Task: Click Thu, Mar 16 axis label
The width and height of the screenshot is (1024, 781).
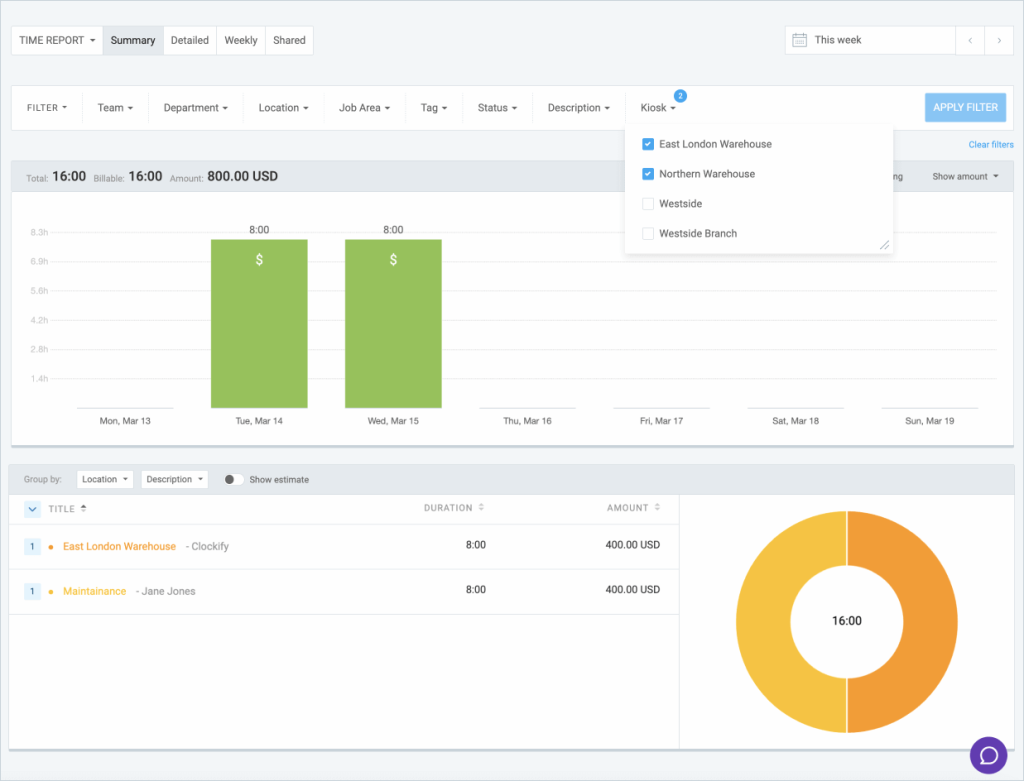Action: [527, 421]
